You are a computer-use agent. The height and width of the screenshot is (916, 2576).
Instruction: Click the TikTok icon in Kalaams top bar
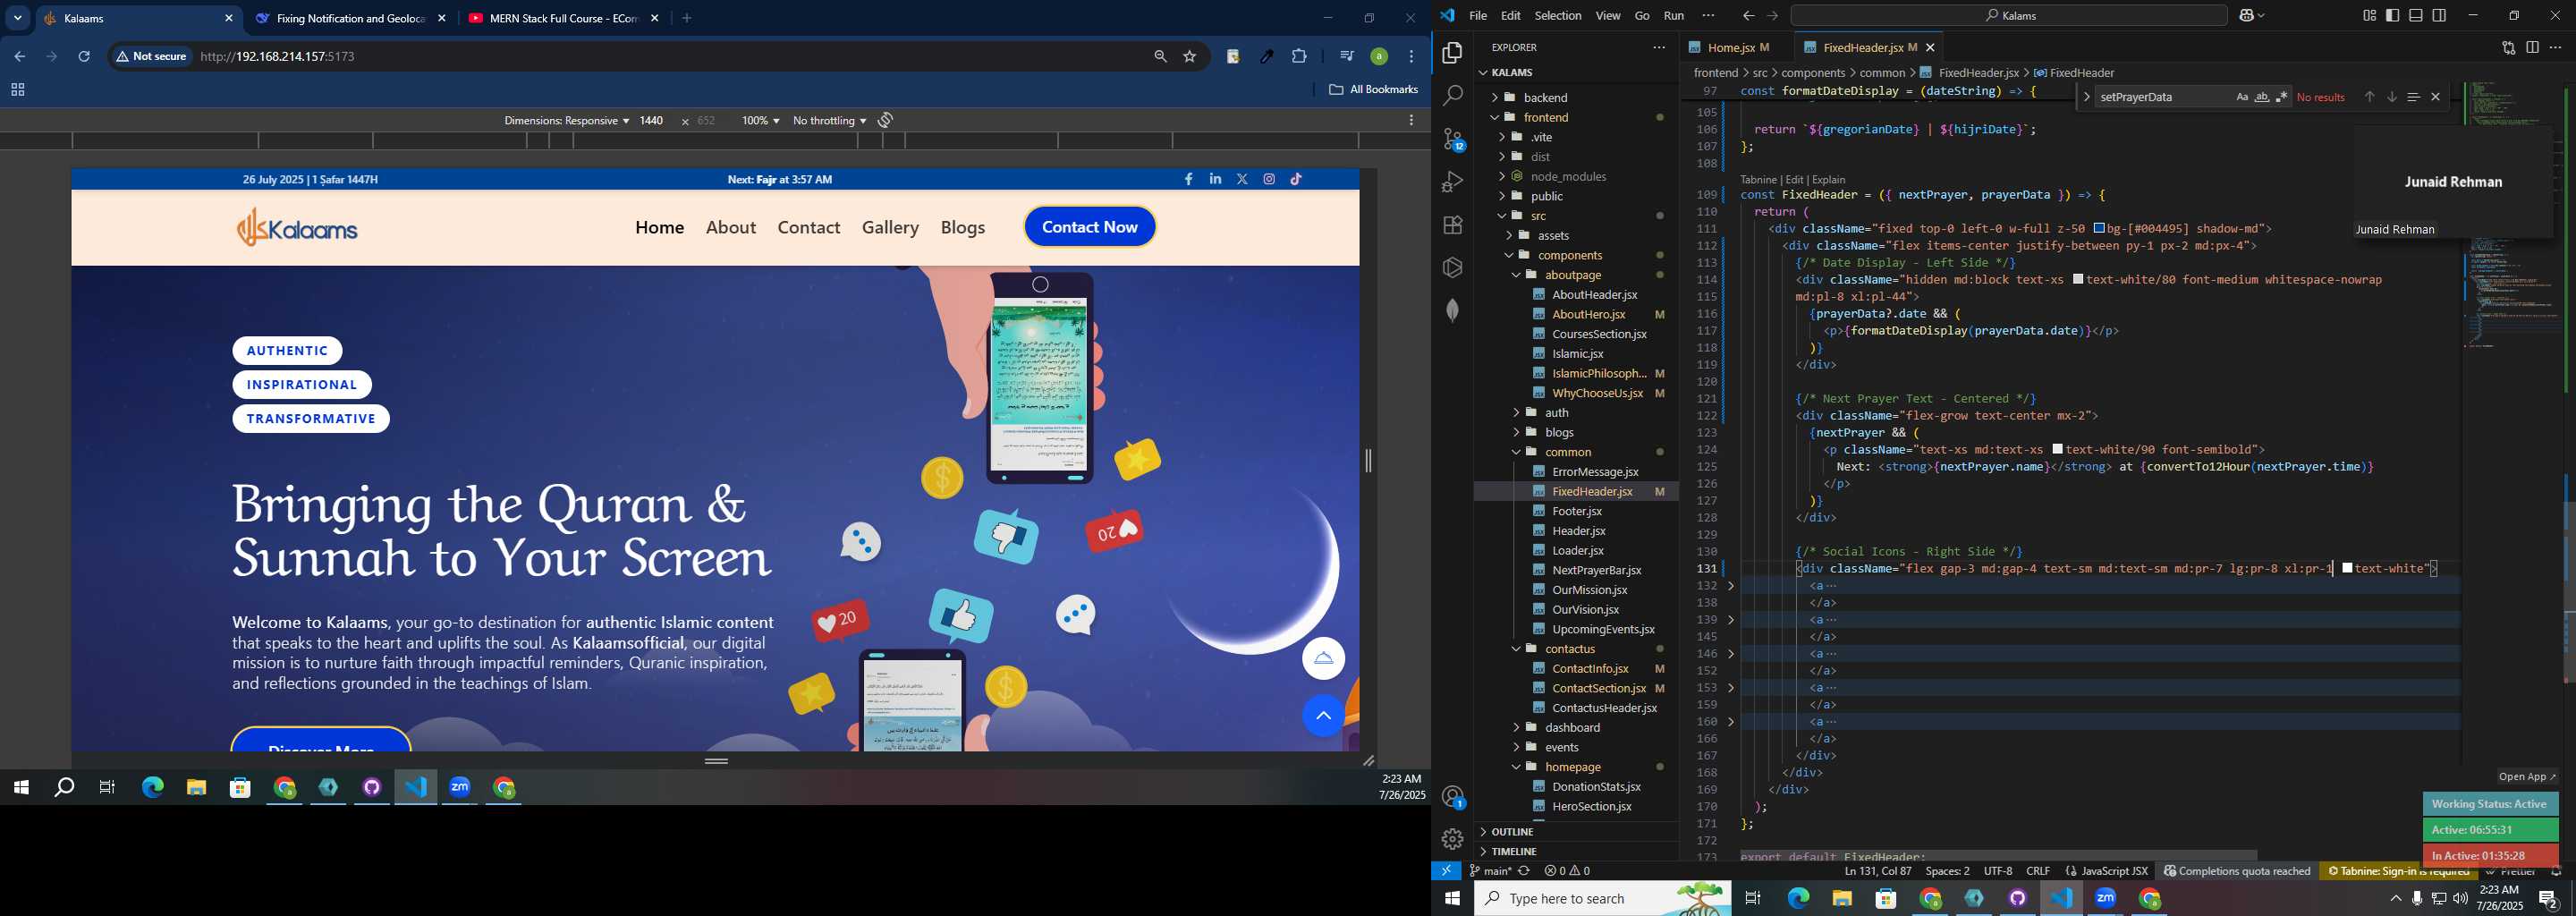tap(1296, 179)
